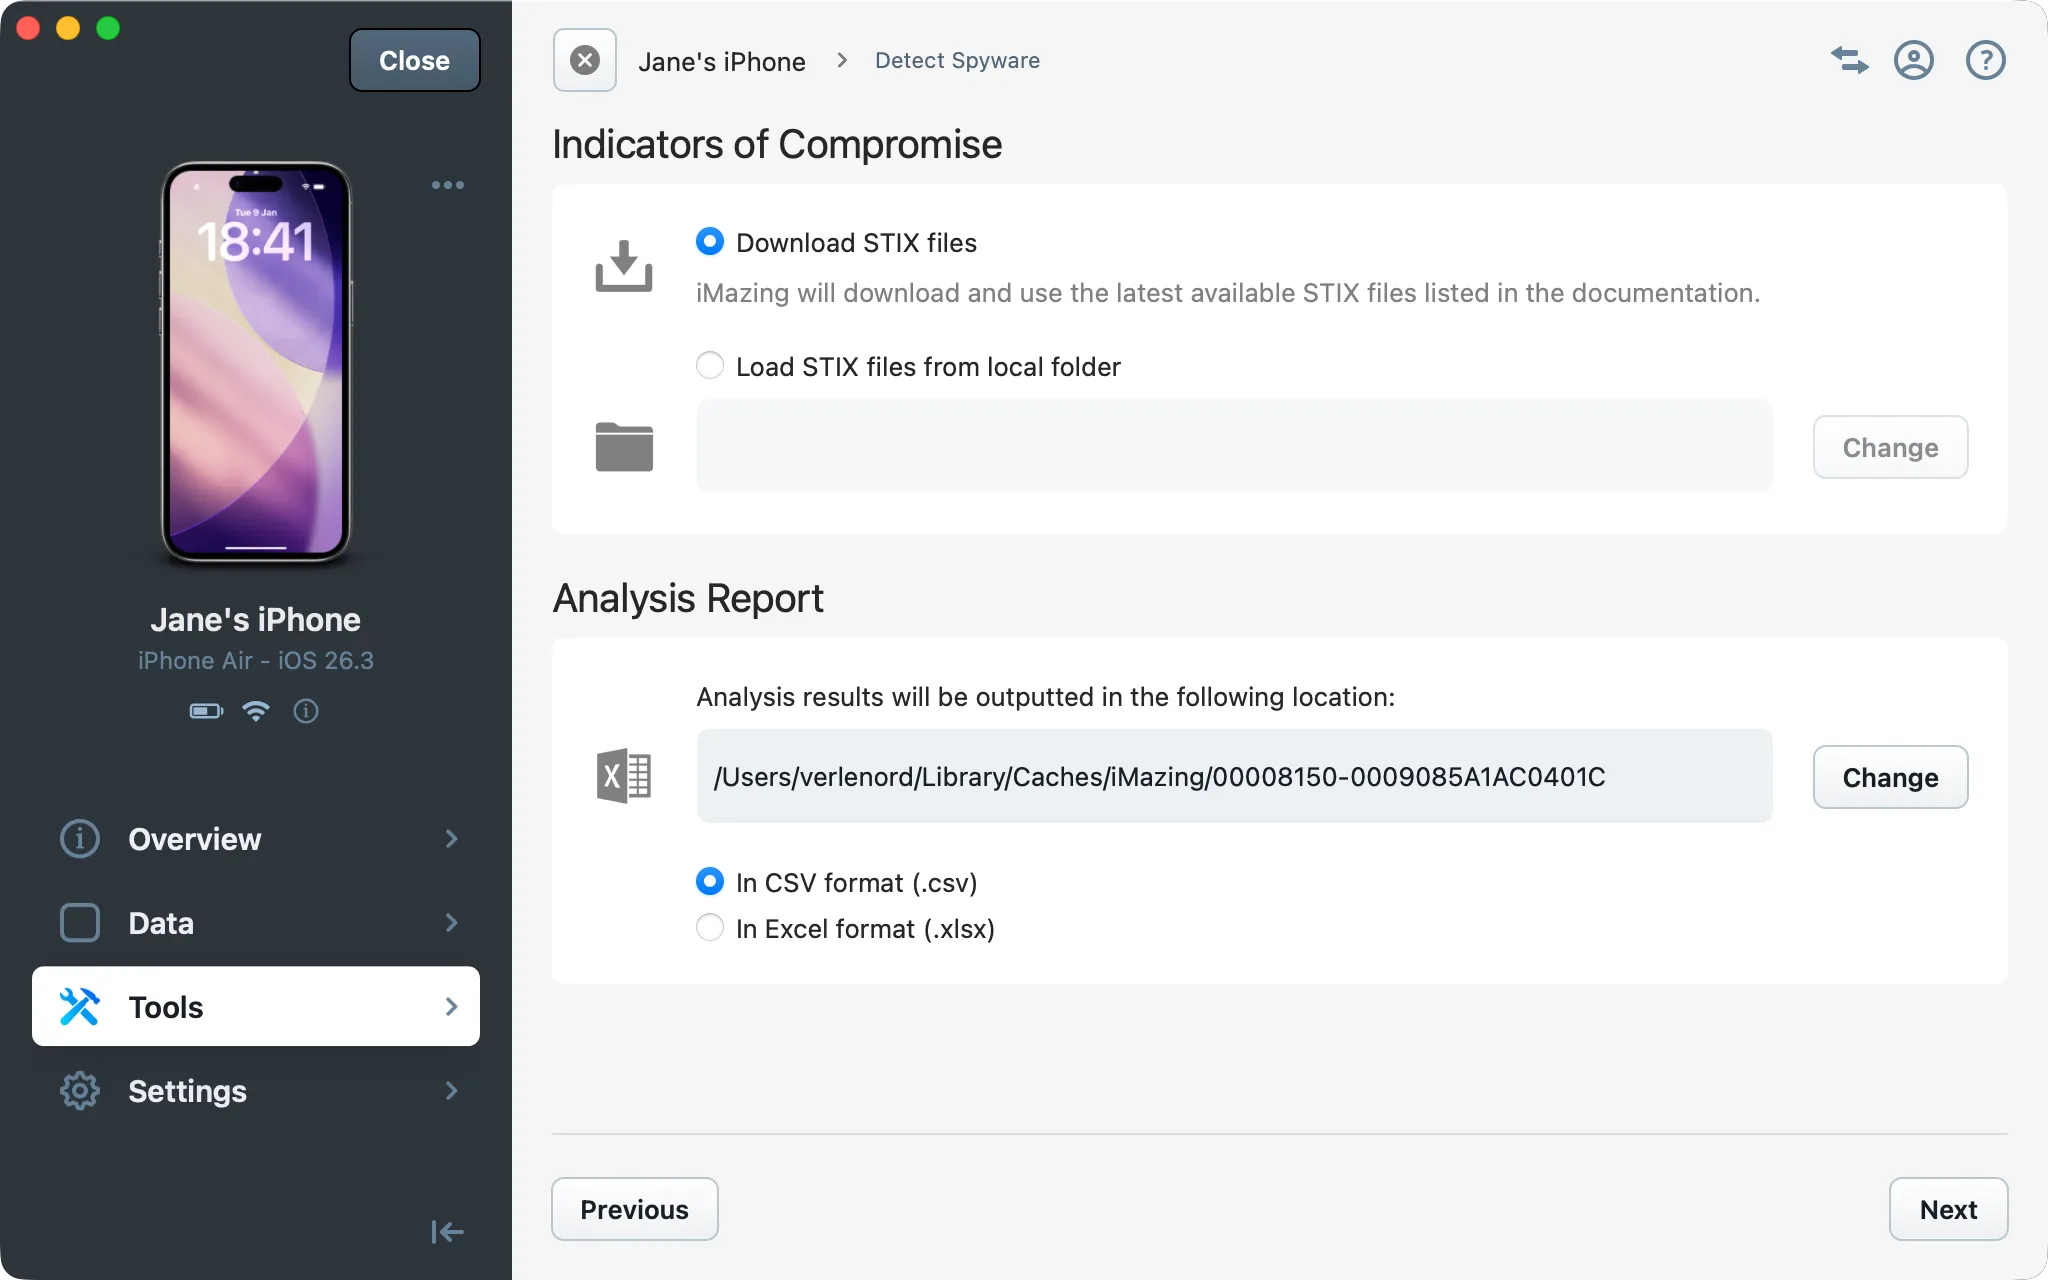The width and height of the screenshot is (2048, 1280).
Task: Open the ellipsis menu above the phone preview
Action: pyautogui.click(x=447, y=184)
